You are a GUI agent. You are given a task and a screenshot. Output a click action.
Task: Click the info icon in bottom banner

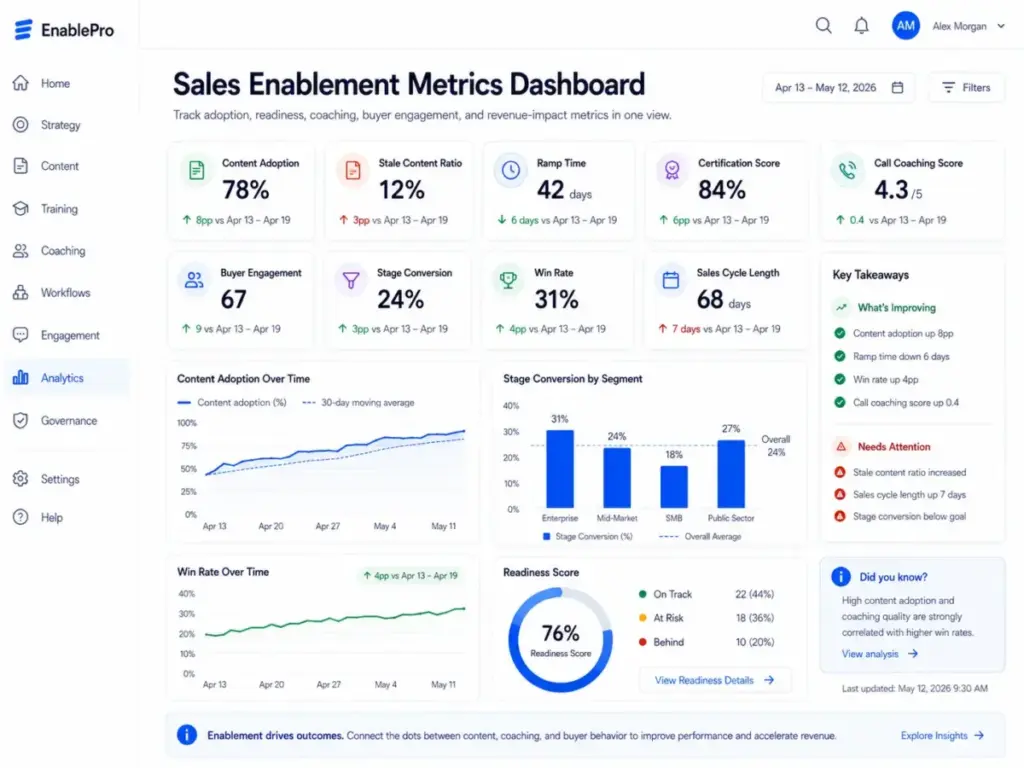pos(187,735)
